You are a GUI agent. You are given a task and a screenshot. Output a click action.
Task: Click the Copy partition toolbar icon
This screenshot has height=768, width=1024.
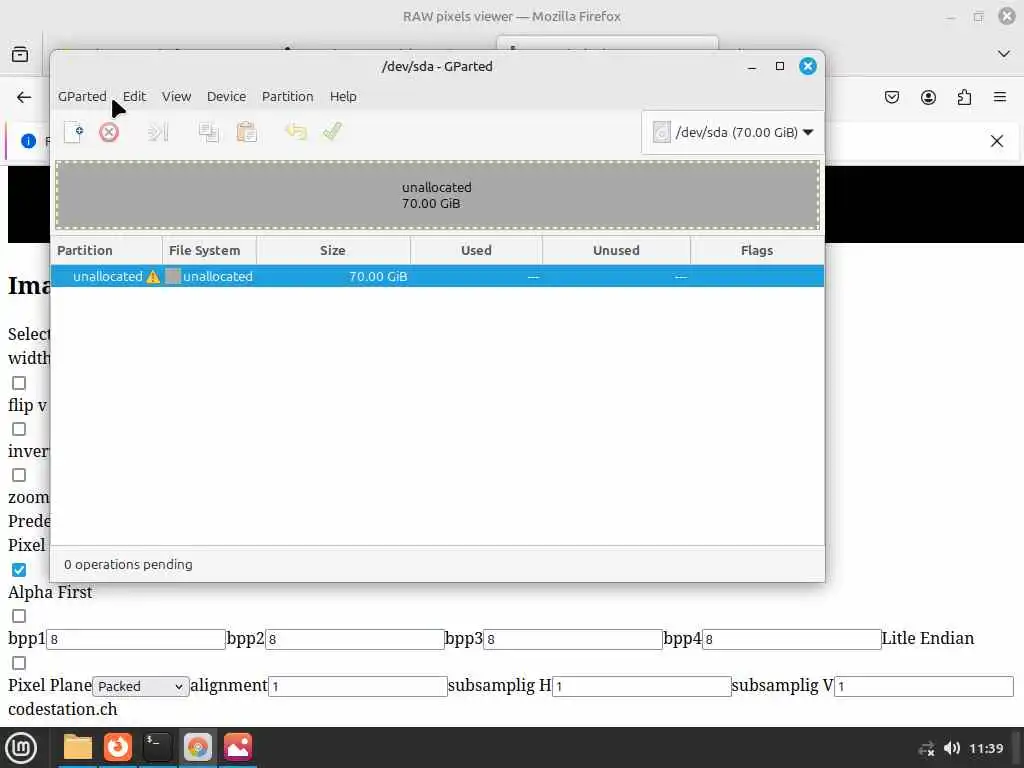[x=208, y=133]
